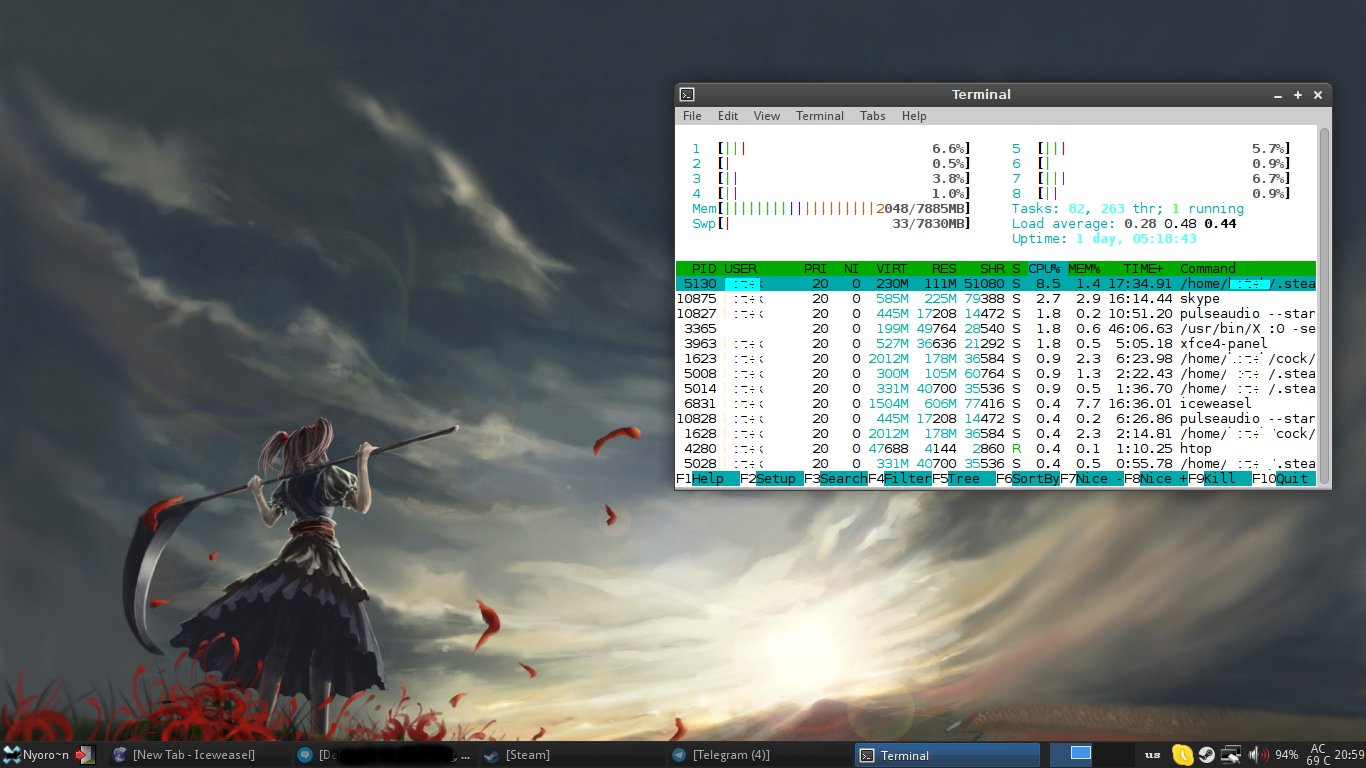
Task: Select pulseaudio process with PID 10828
Action: tap(996, 419)
